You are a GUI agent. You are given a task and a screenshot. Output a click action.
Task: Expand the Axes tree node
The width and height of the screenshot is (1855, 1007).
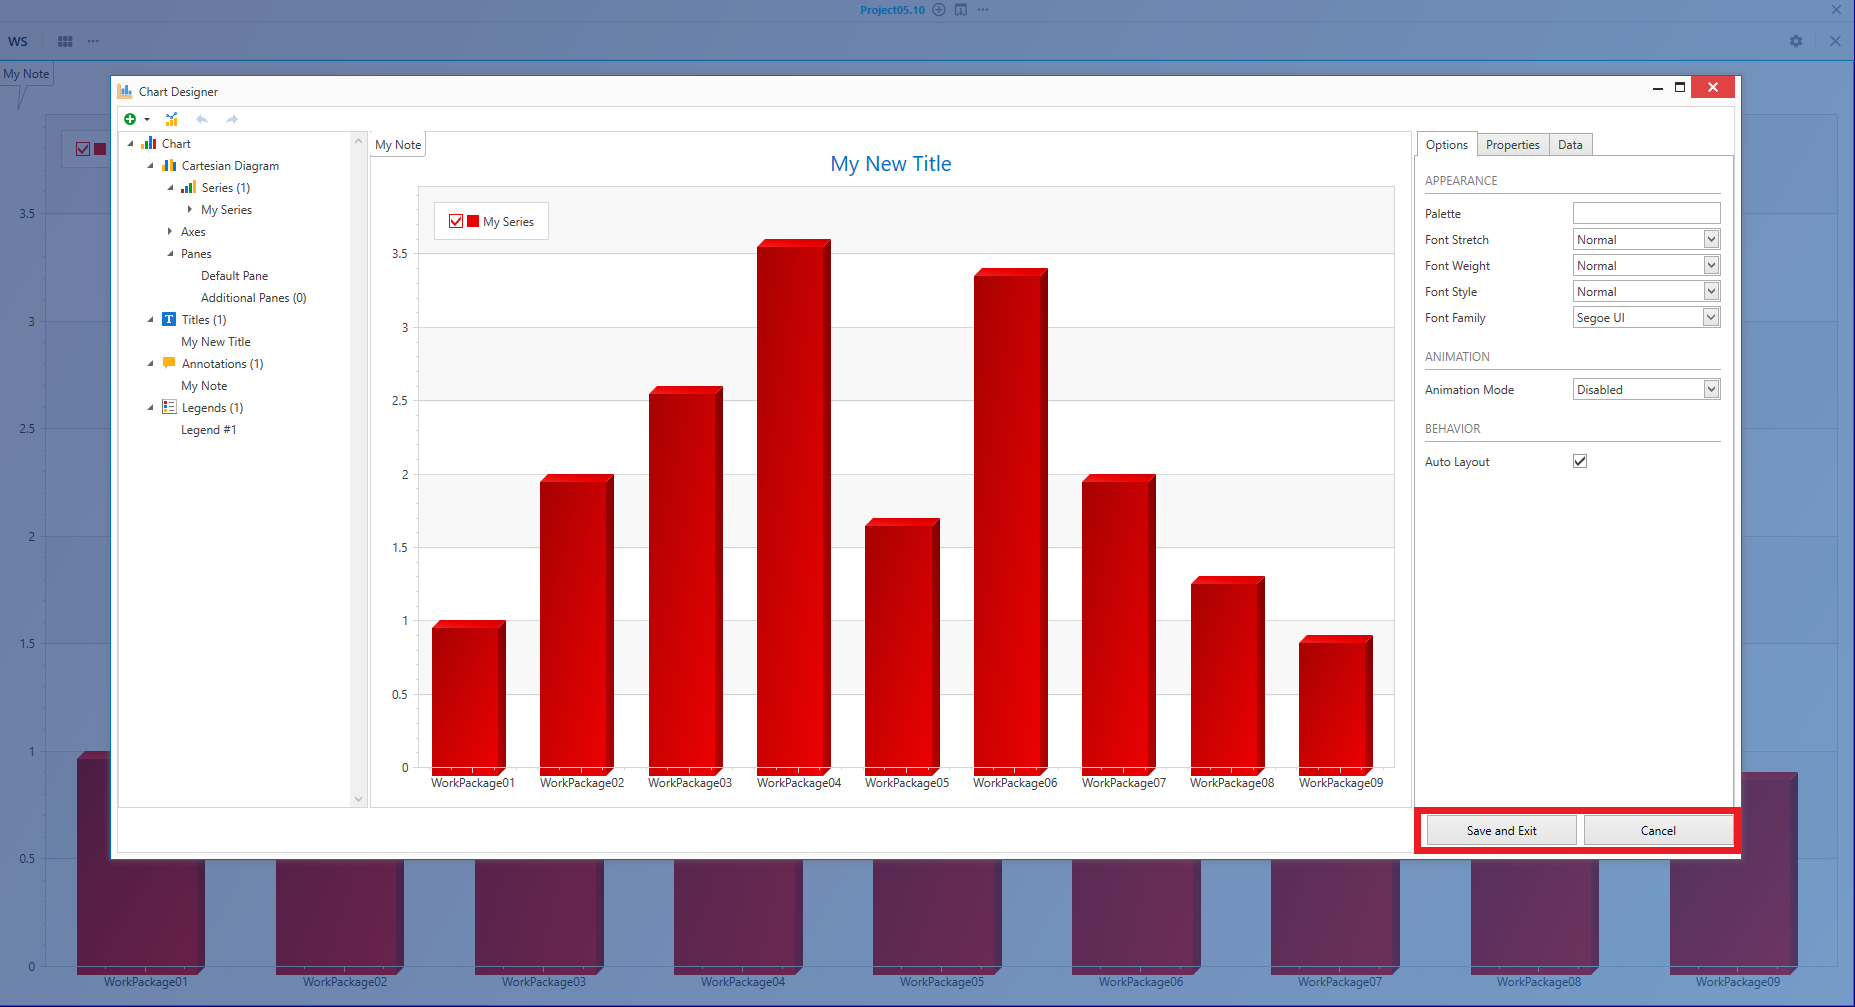pyautogui.click(x=170, y=231)
